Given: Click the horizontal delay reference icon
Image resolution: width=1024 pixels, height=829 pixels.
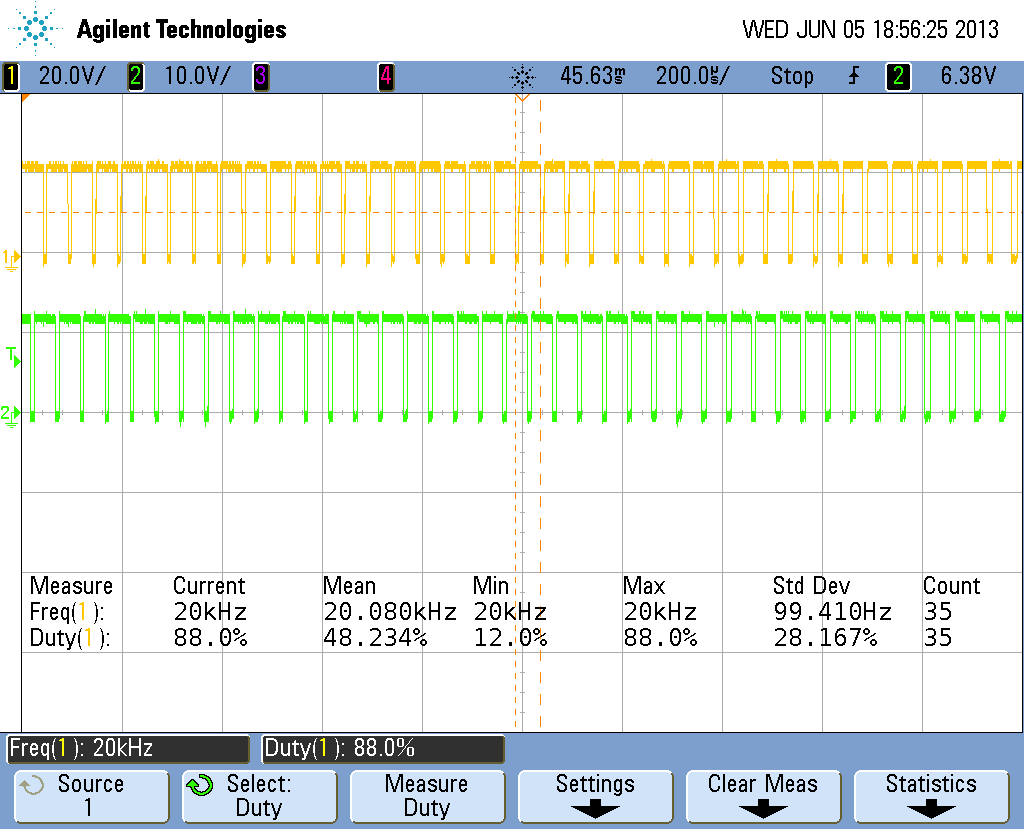Looking at the screenshot, I should click(521, 76).
